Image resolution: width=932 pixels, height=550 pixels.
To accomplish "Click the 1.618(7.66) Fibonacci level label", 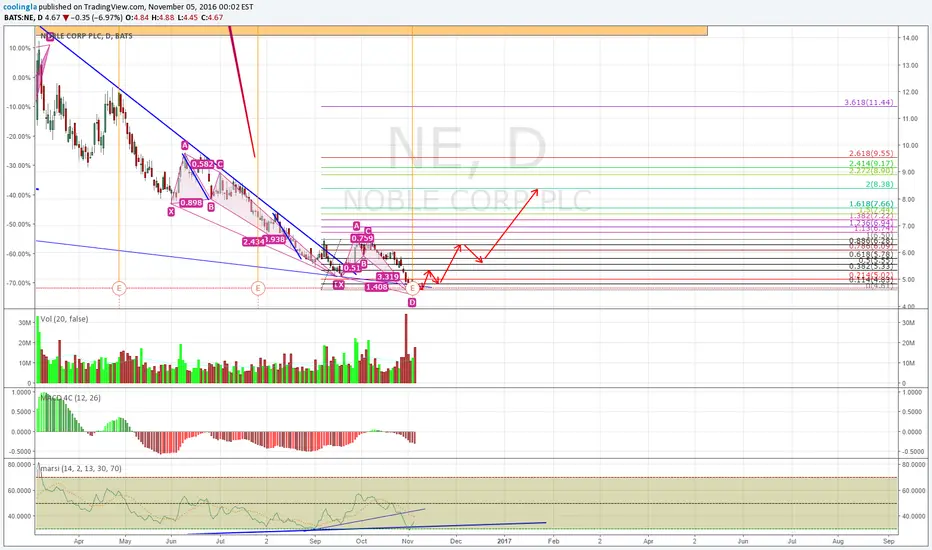I will tap(871, 204).
